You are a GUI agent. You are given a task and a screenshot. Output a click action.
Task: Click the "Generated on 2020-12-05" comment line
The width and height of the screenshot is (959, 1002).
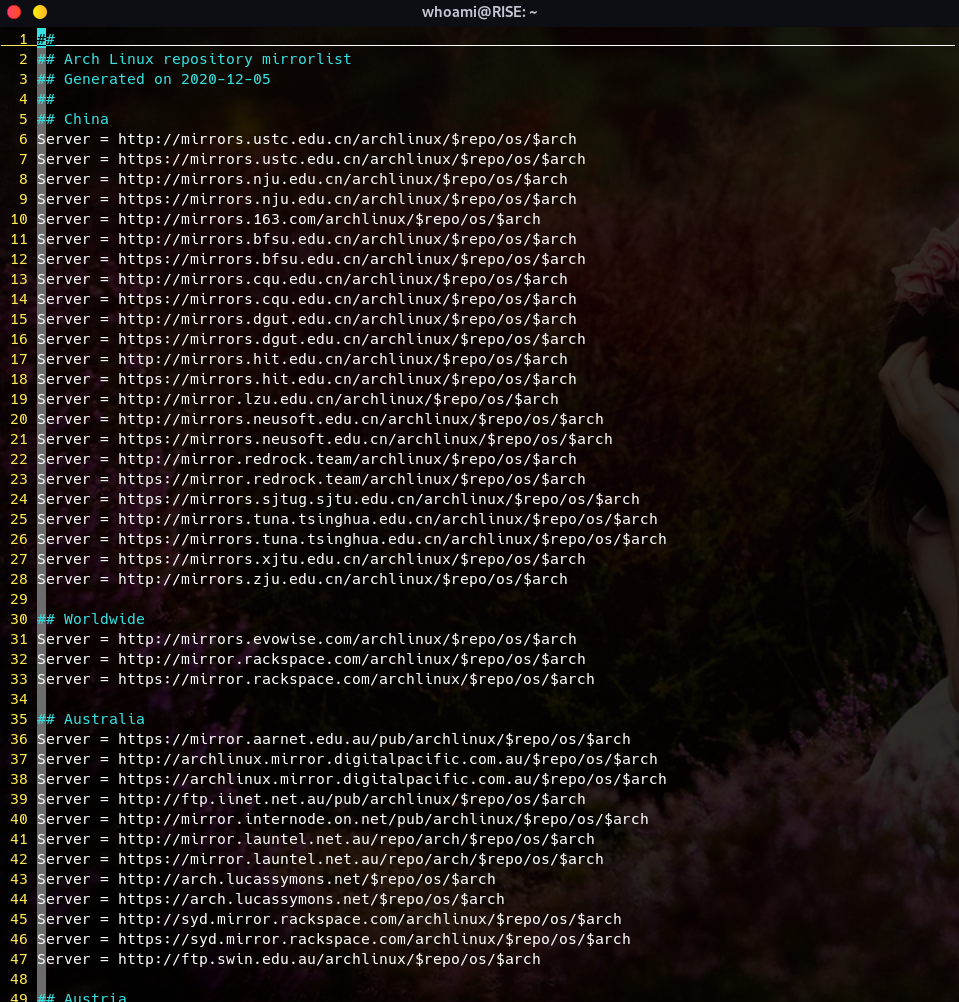click(x=167, y=79)
